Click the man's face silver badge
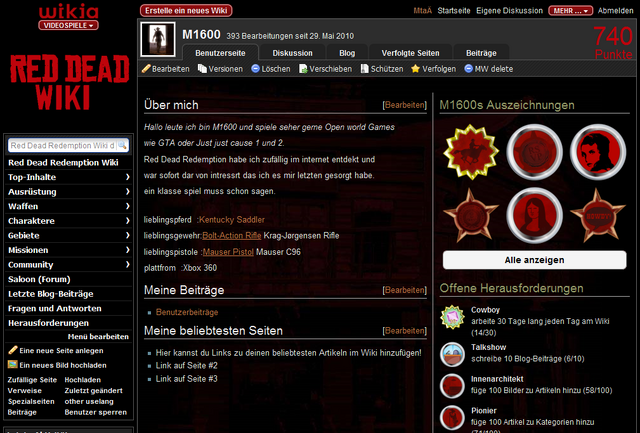The image size is (640, 433). [598, 152]
